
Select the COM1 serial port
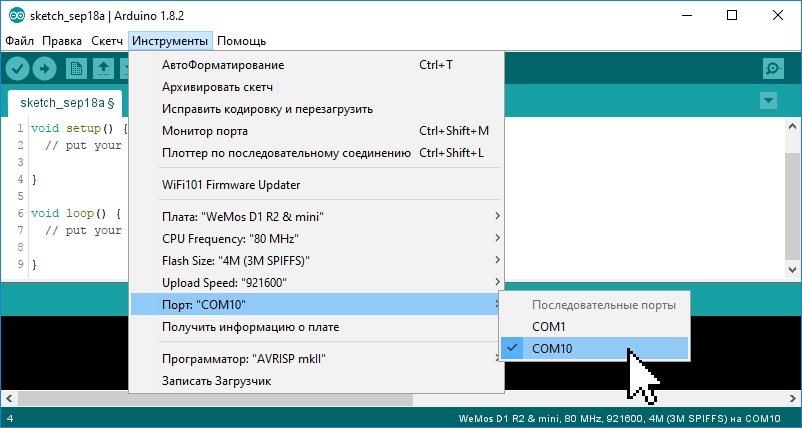point(594,326)
